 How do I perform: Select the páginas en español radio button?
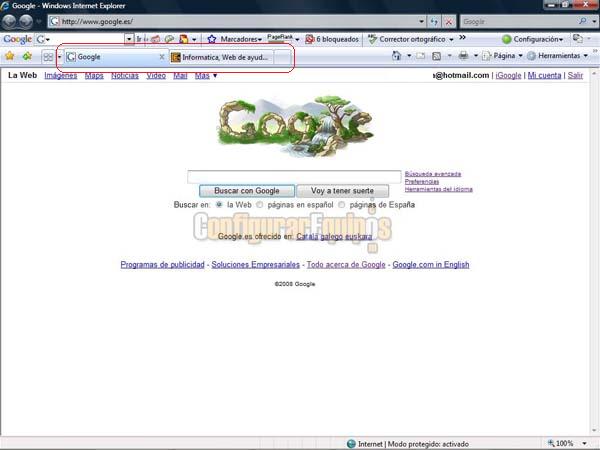click(259, 204)
